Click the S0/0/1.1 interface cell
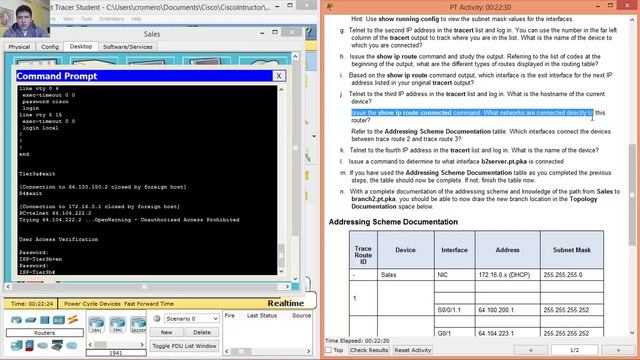640x360 pixels. [x=454, y=310]
